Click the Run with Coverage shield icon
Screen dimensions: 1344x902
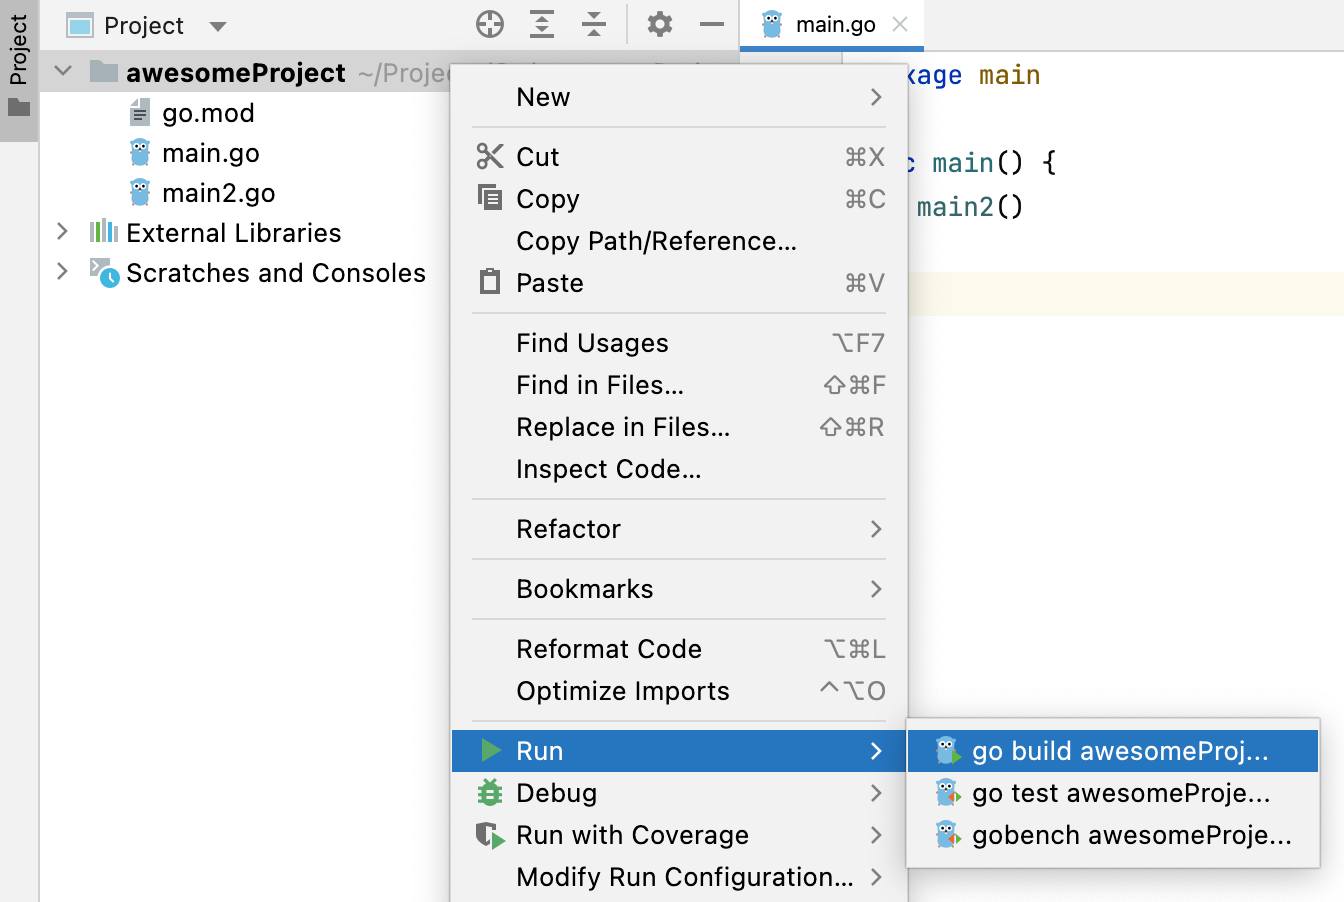tap(490, 835)
